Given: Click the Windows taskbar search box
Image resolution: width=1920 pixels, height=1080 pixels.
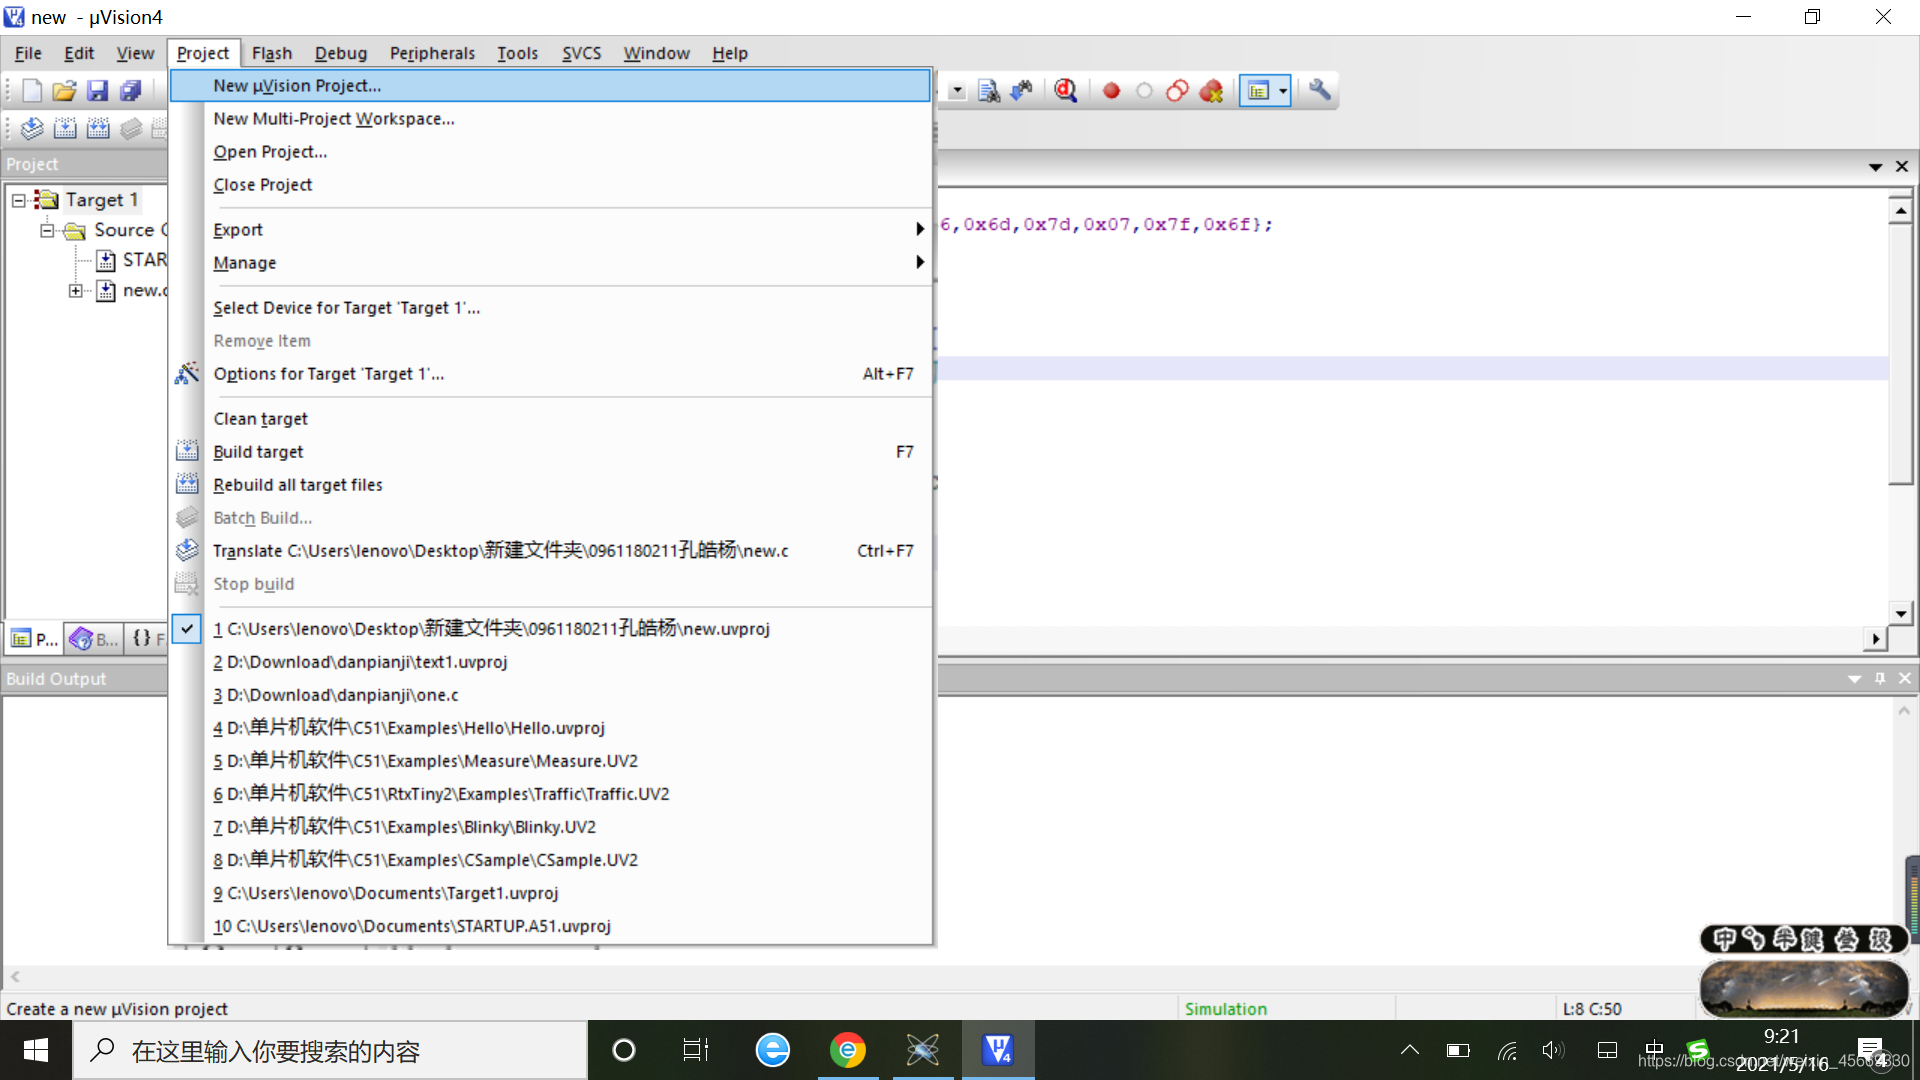Looking at the screenshot, I should click(x=330, y=1051).
